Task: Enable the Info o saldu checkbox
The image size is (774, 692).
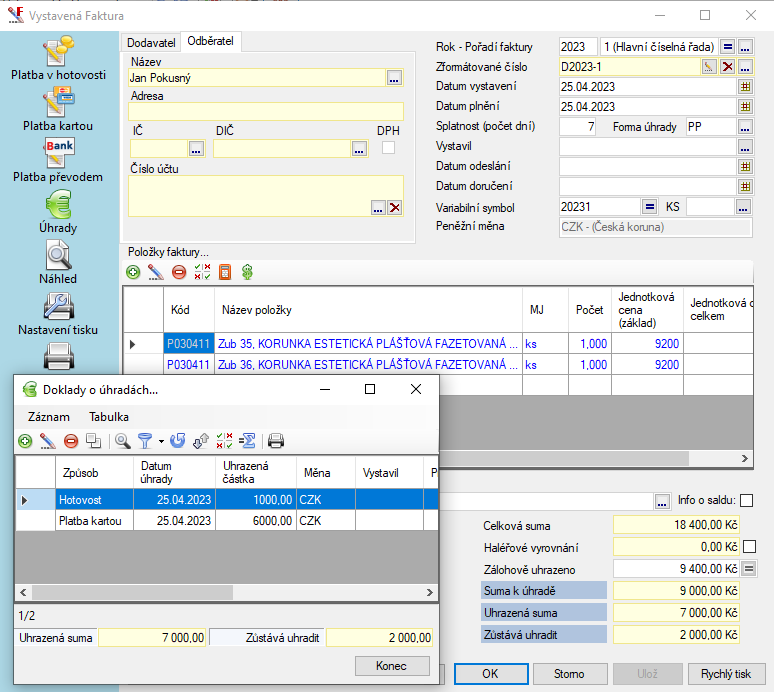Action: (747, 500)
